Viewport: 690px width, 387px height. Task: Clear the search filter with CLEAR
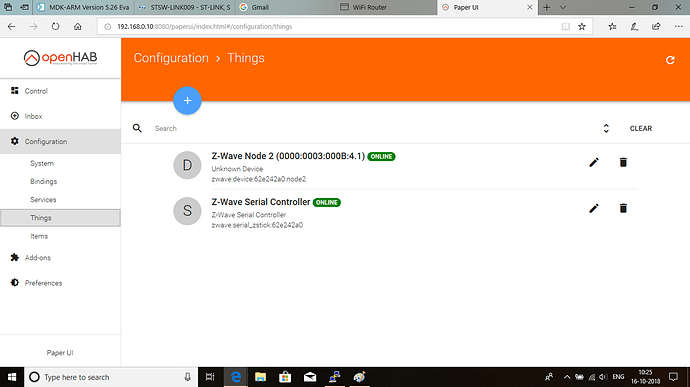coord(641,128)
